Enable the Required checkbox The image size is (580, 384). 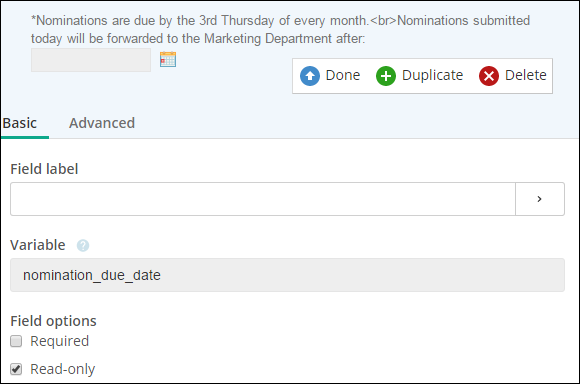coord(16,341)
